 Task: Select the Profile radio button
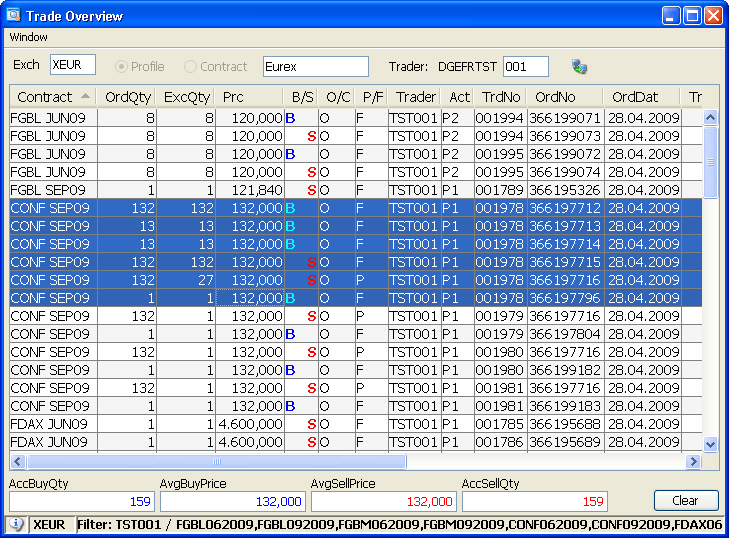click(123, 67)
